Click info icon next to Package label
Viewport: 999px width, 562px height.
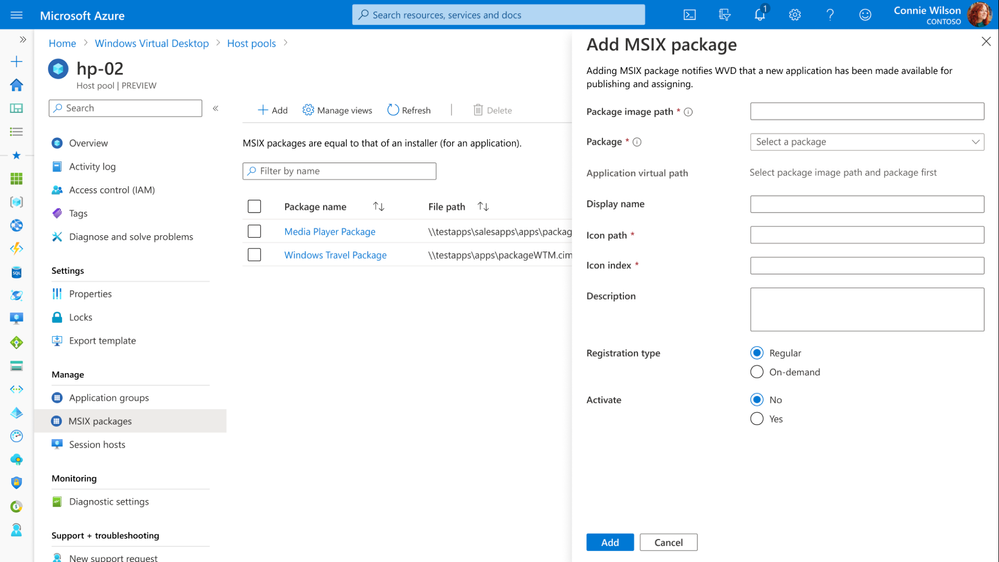tap(636, 142)
